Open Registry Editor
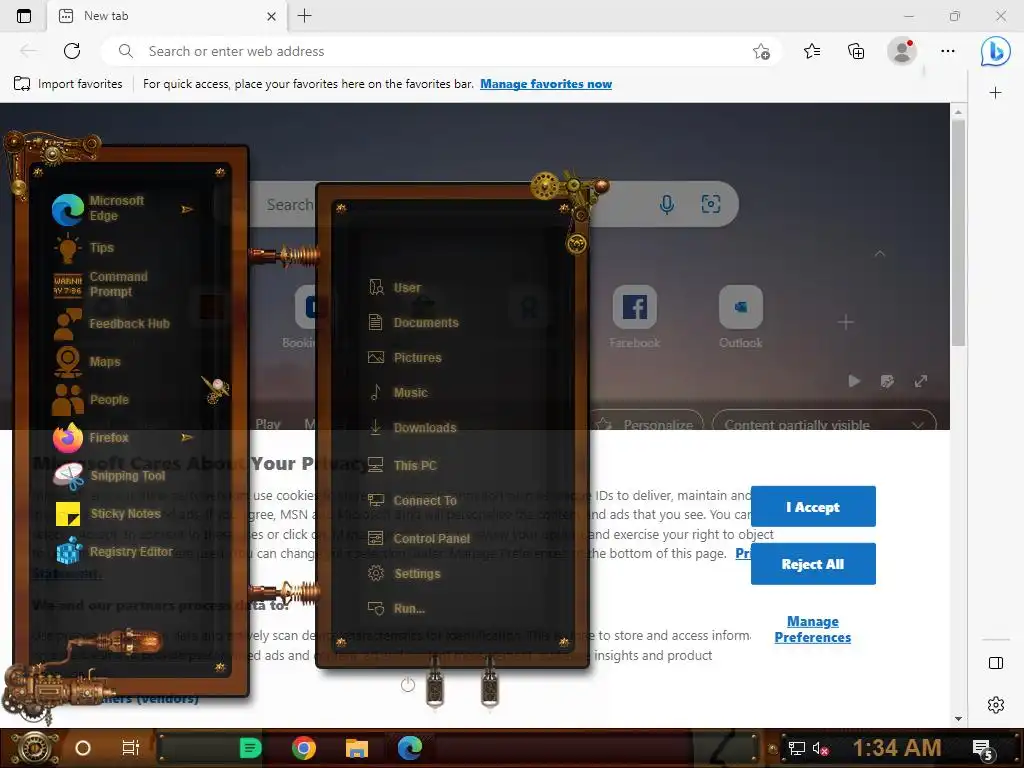1024x768 pixels. click(x=114, y=551)
